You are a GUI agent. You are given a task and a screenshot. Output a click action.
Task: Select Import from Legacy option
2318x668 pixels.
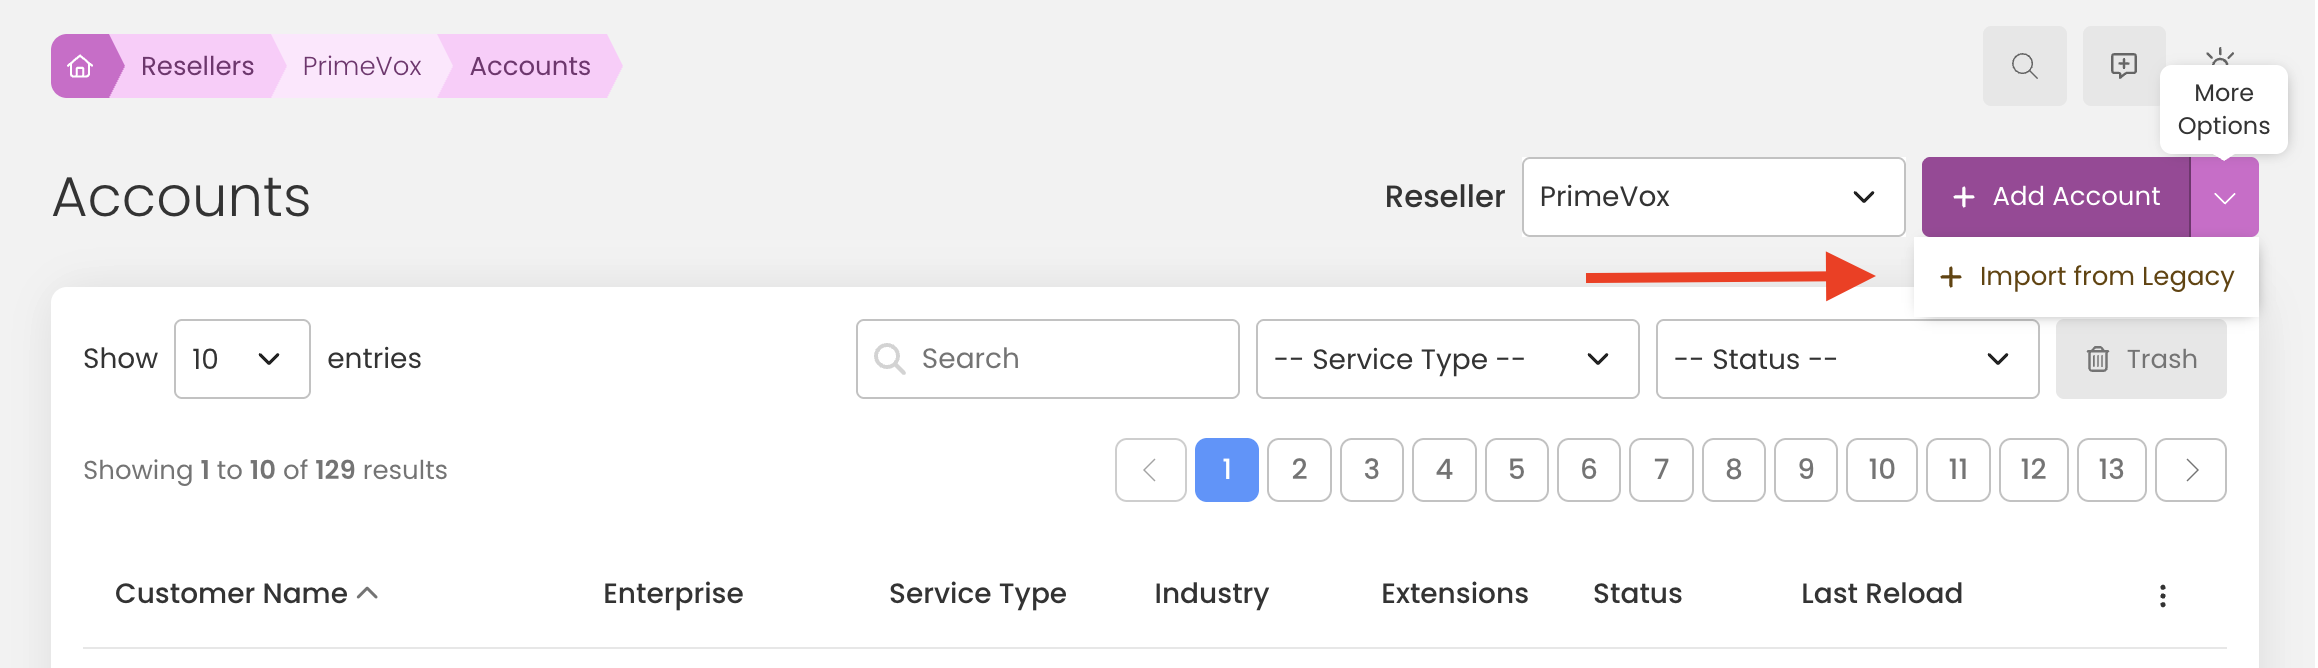[2086, 277]
